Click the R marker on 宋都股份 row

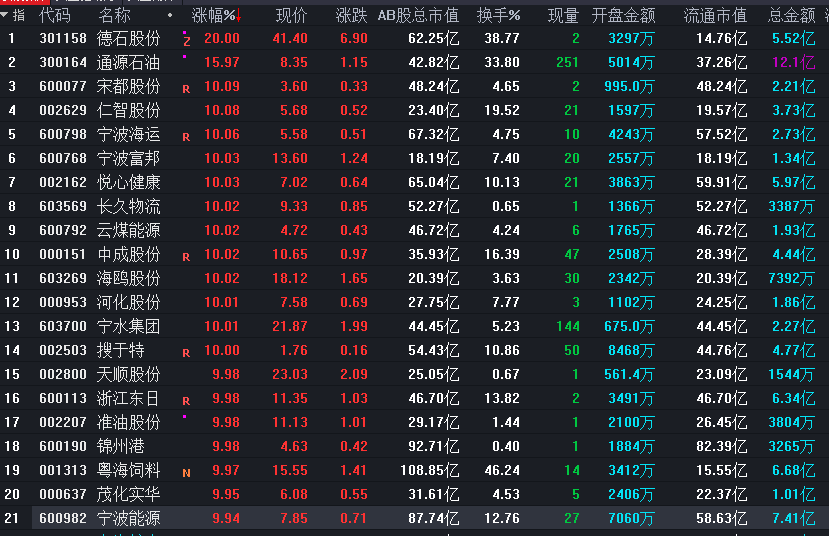[x=186, y=89]
